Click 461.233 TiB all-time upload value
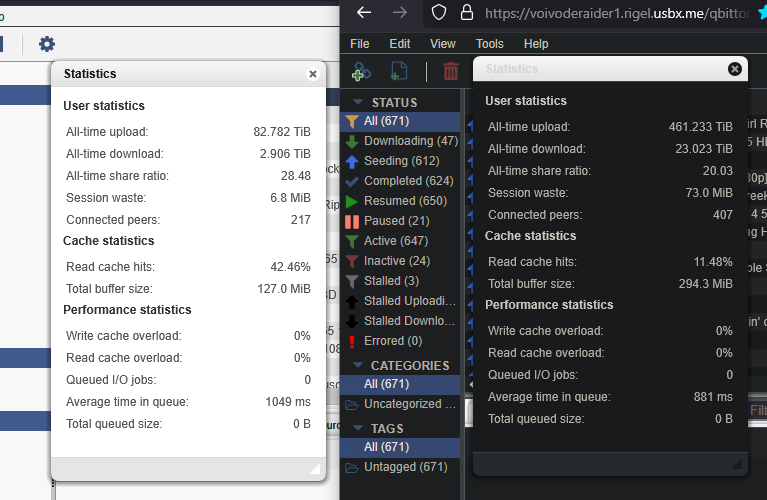This screenshot has height=500, width=767. pyautogui.click(x=700, y=127)
